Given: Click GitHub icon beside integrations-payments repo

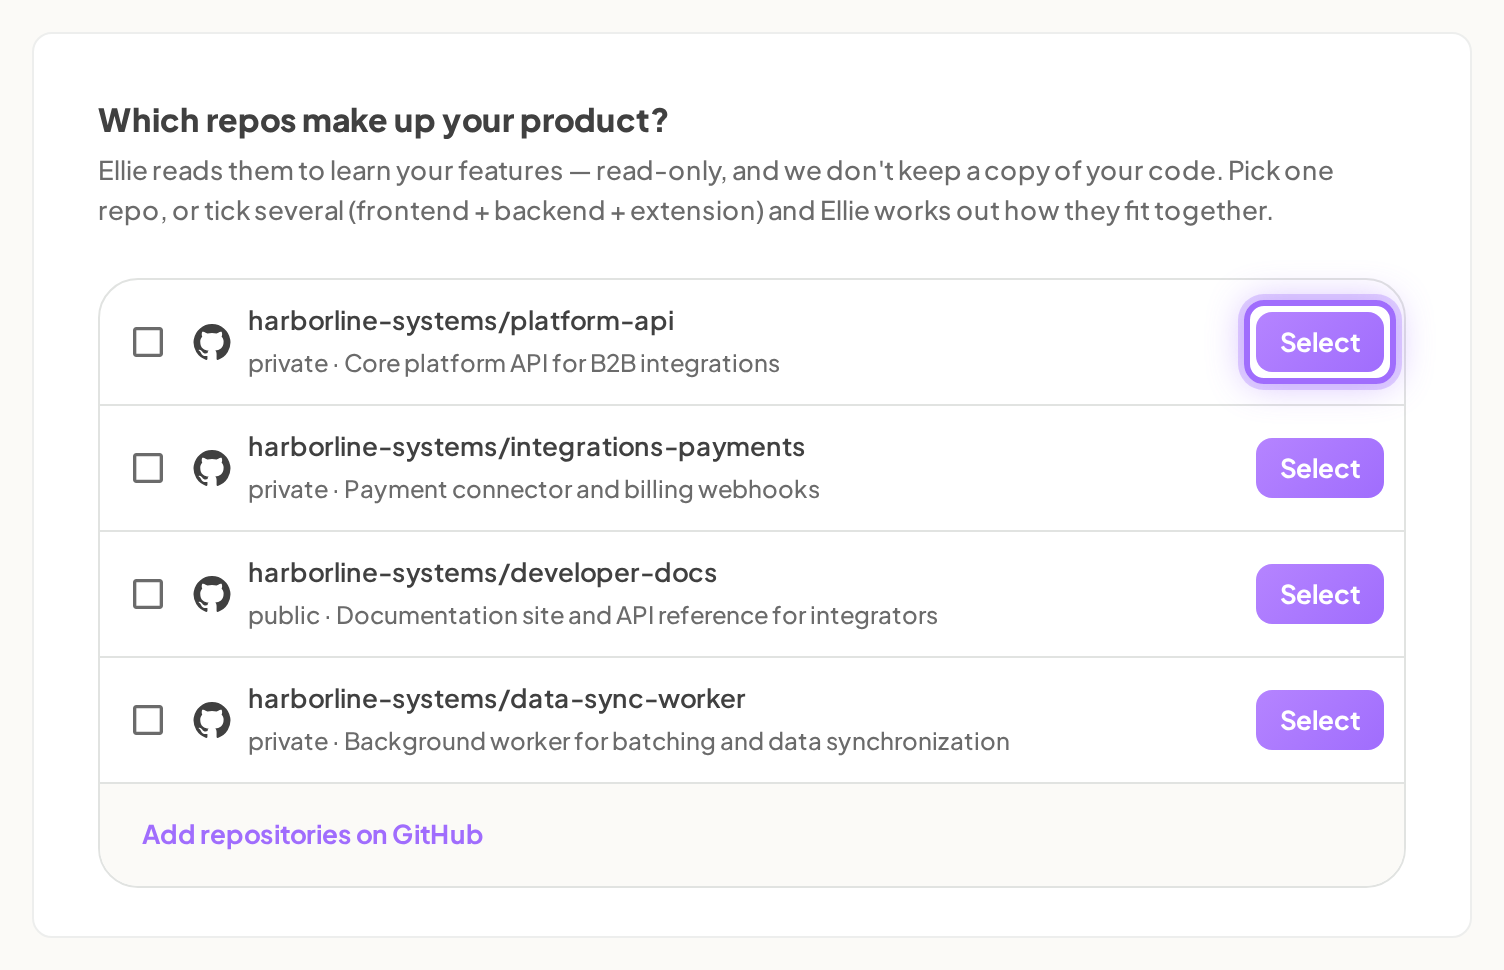Looking at the screenshot, I should pyautogui.click(x=212, y=468).
